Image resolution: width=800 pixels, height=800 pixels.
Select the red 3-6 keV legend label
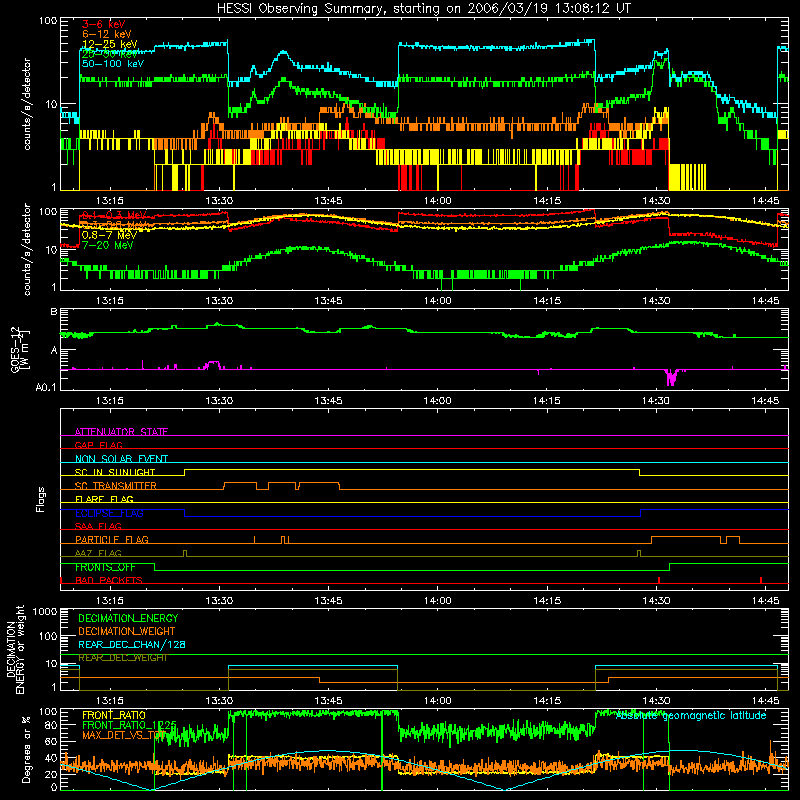pos(104,24)
